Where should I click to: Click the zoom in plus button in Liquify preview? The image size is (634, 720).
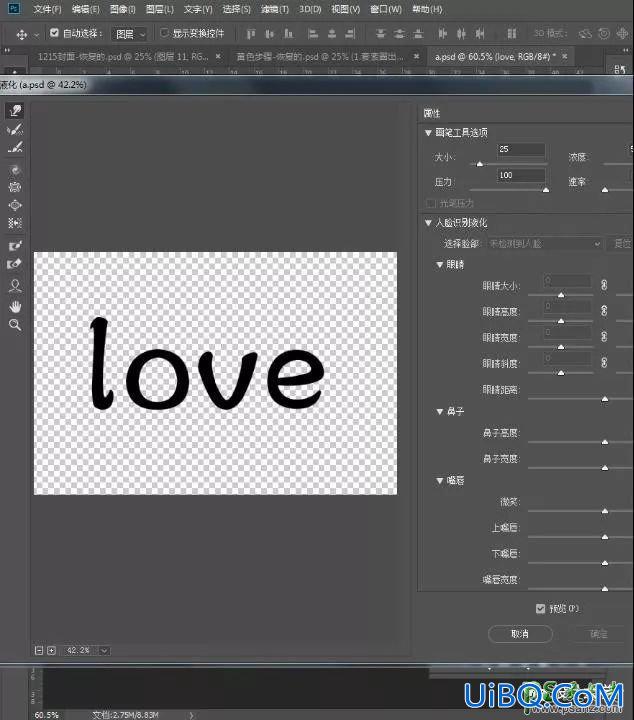pos(51,650)
